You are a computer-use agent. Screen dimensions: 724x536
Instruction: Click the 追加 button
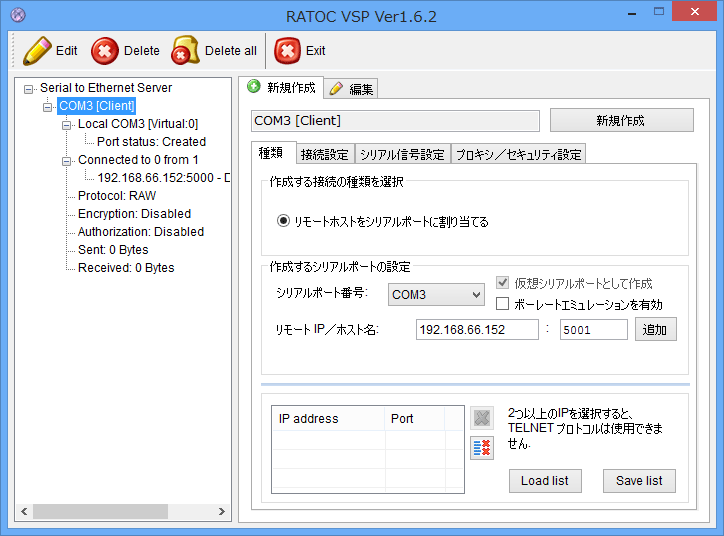[655, 329]
